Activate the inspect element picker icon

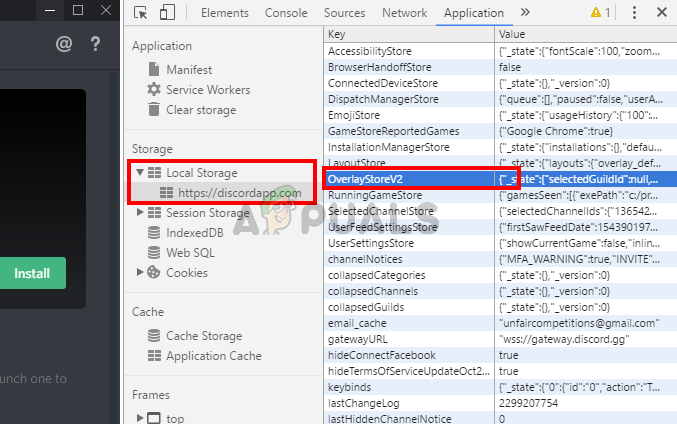coord(140,13)
